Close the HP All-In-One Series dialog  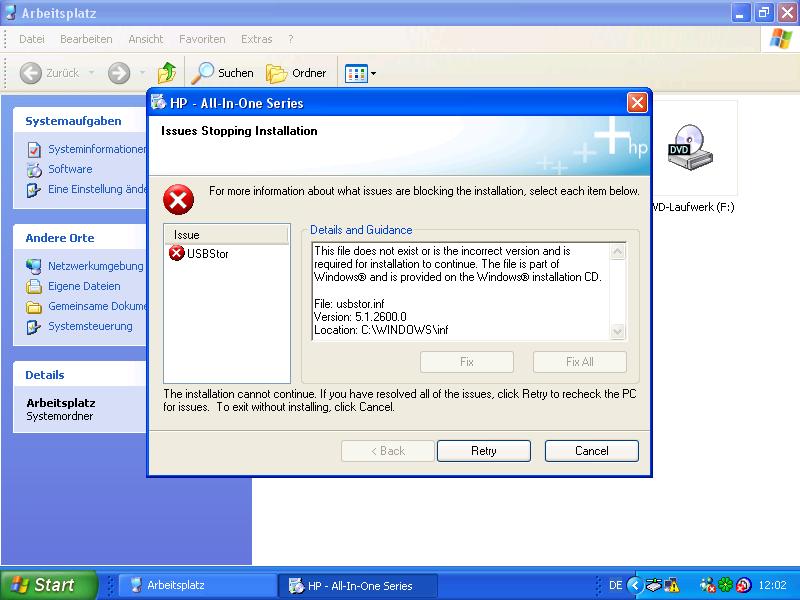(x=637, y=103)
